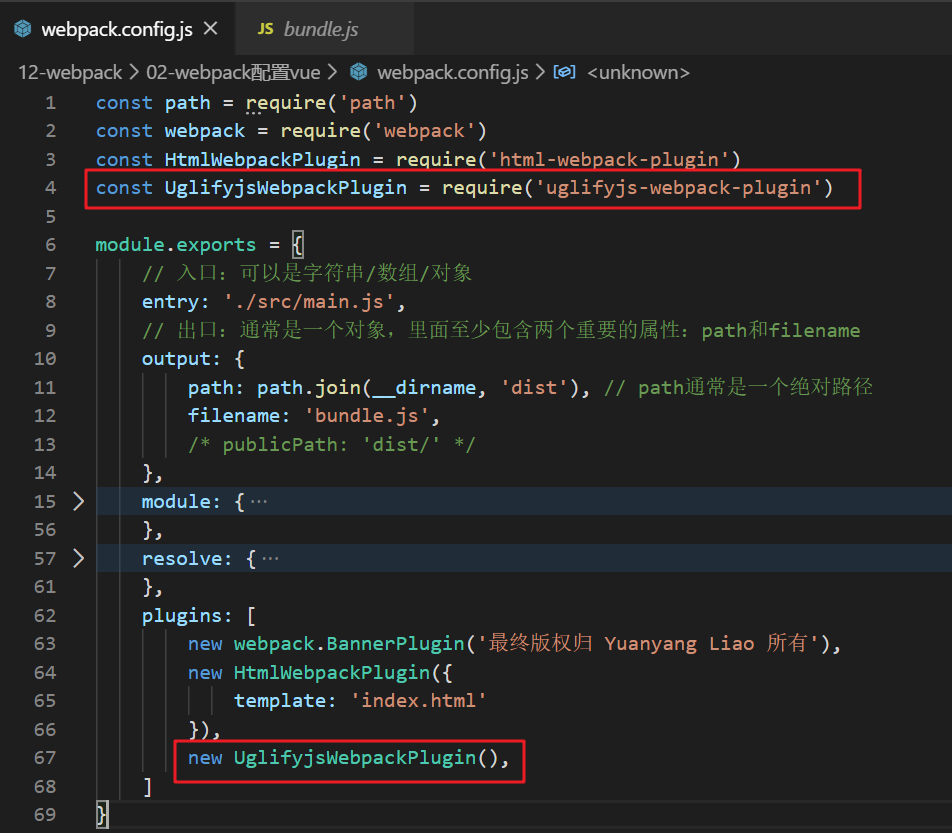Click line number 67 in the gutter
The width and height of the screenshot is (952, 833).
(45, 758)
